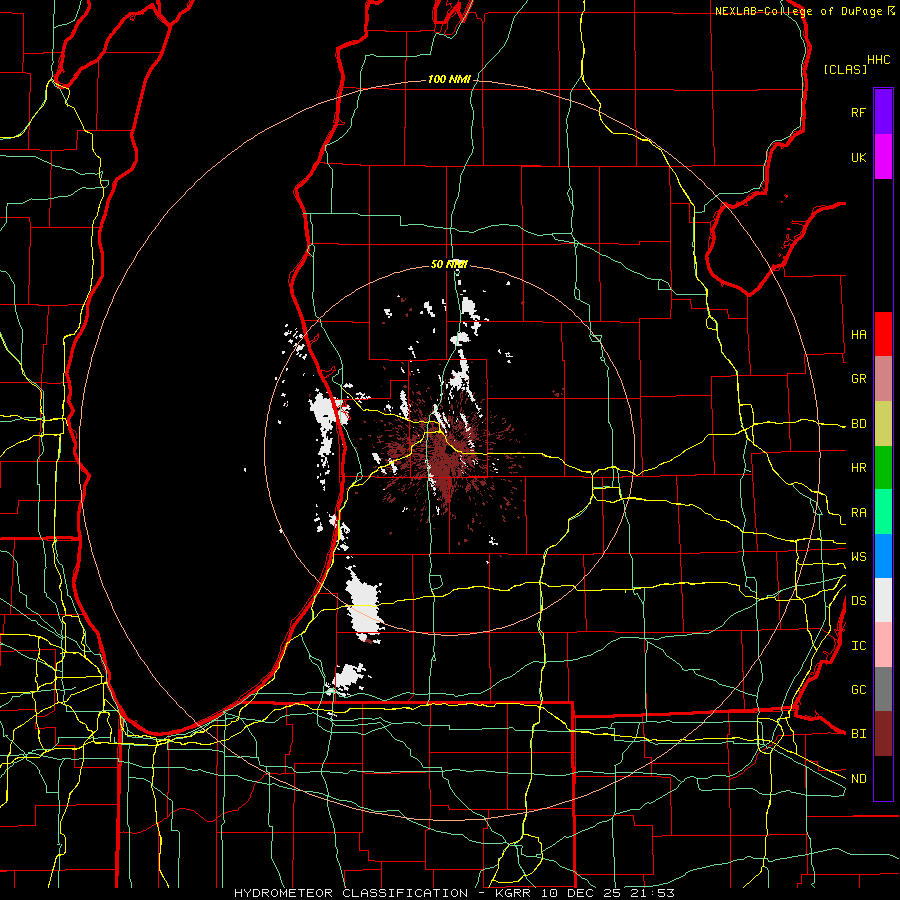Click the gray GC legend swatch
The width and height of the screenshot is (900, 900).
tap(883, 689)
